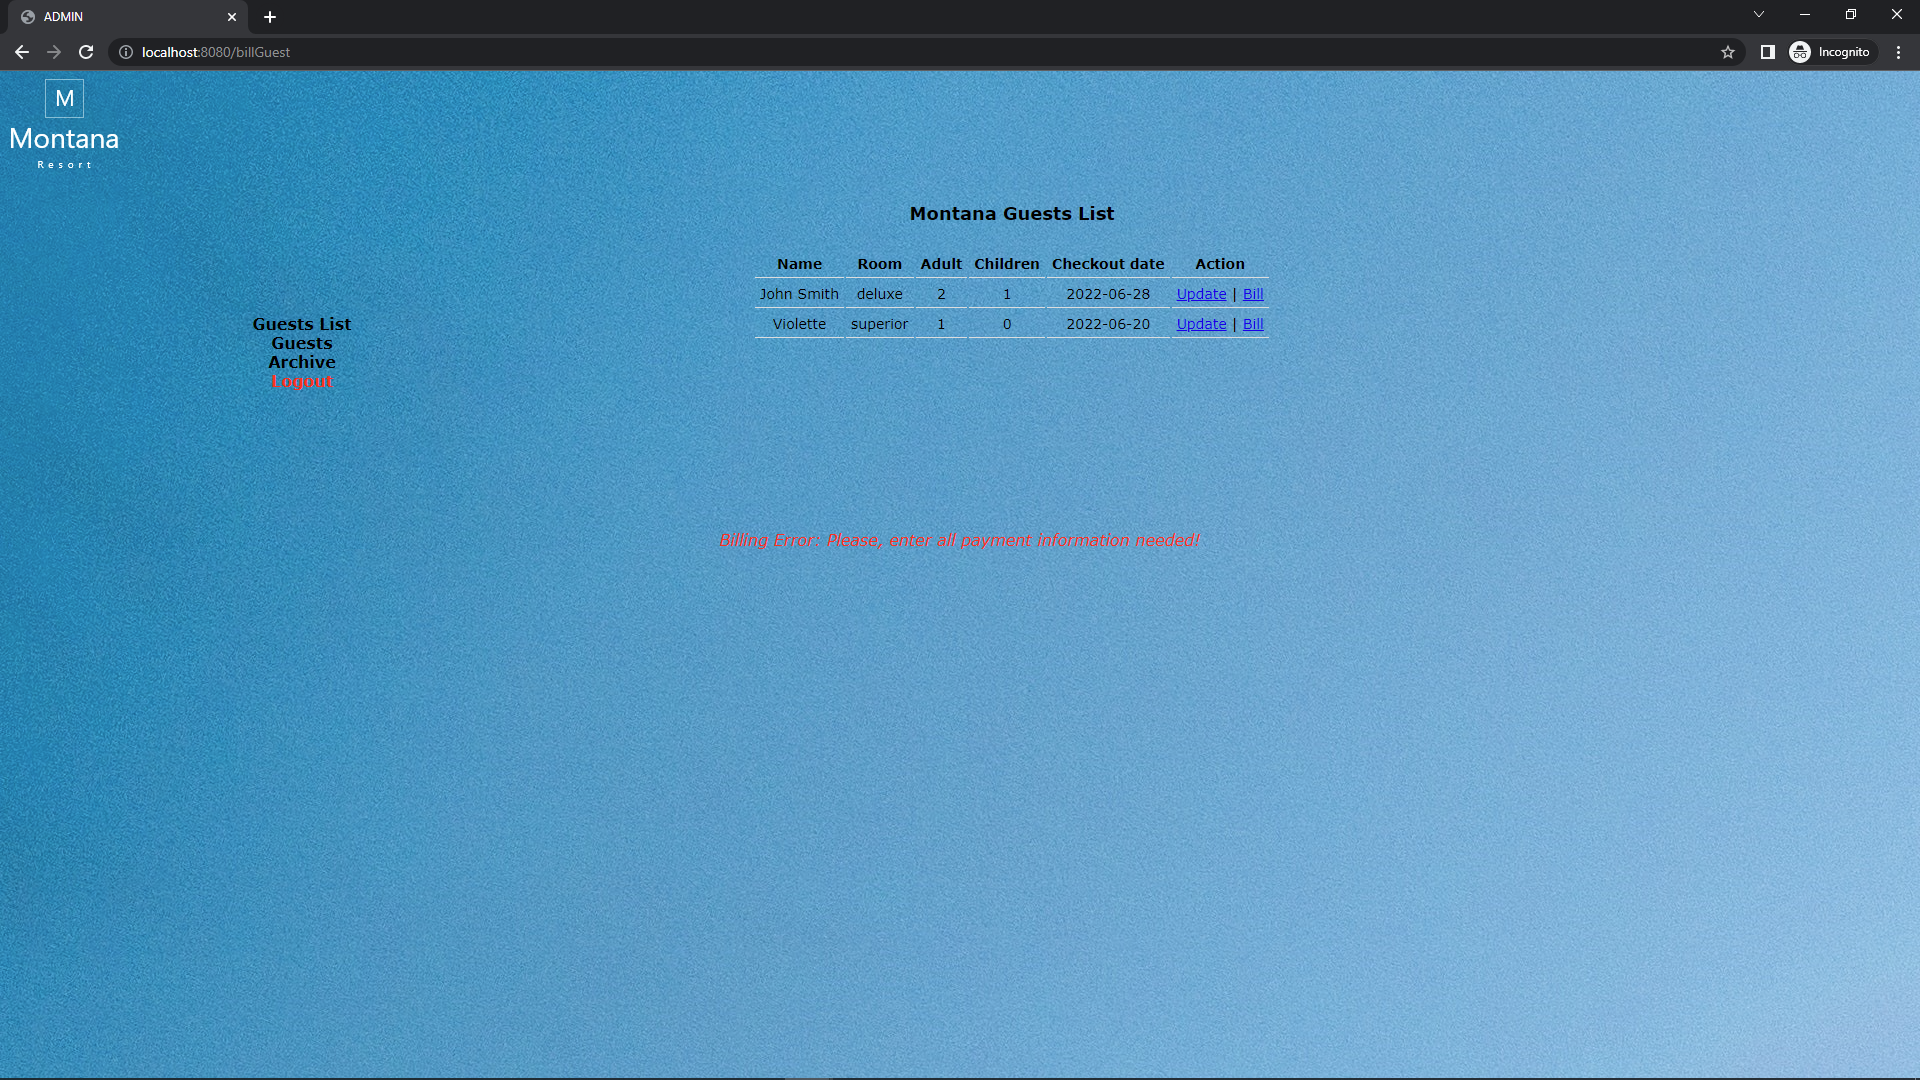Open Bill for Violette
1920x1080 pixels.
1253,323
